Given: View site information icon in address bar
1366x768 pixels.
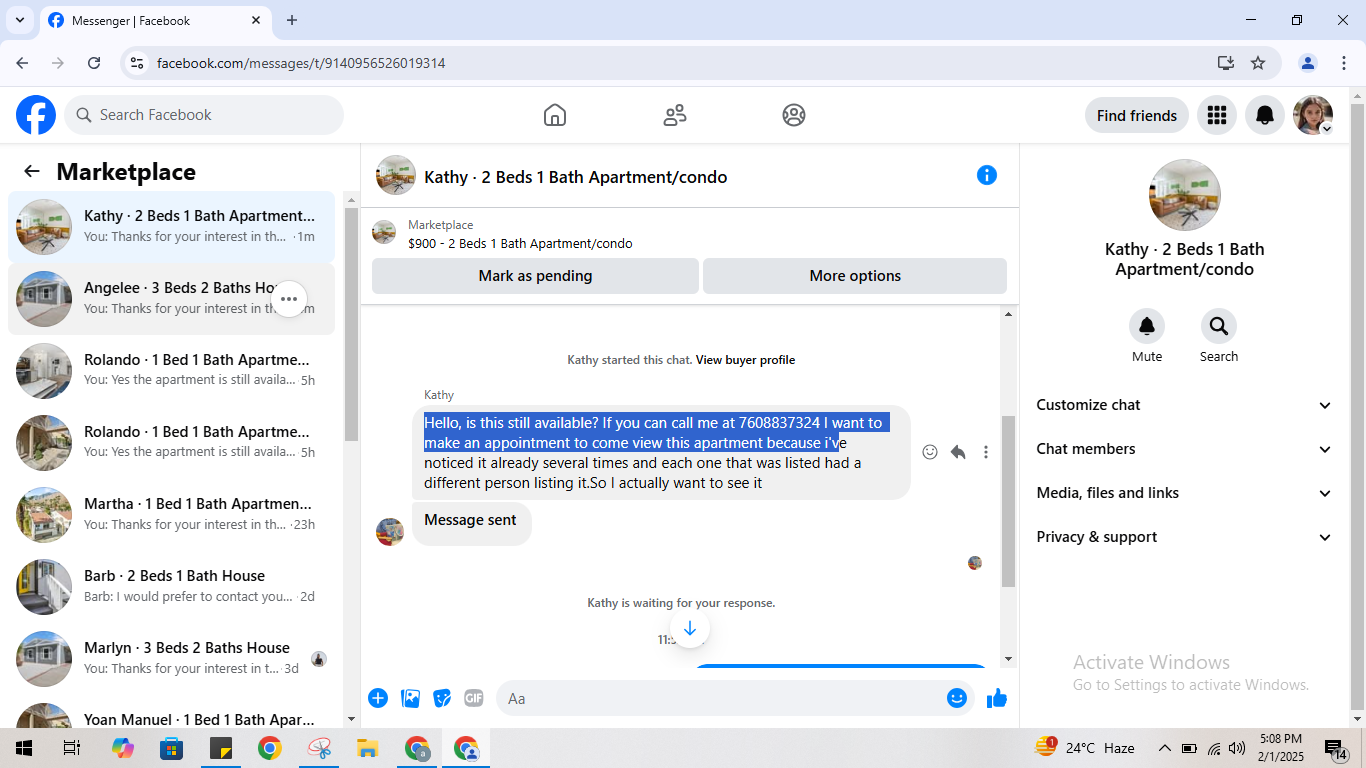Looking at the screenshot, I should click(138, 63).
